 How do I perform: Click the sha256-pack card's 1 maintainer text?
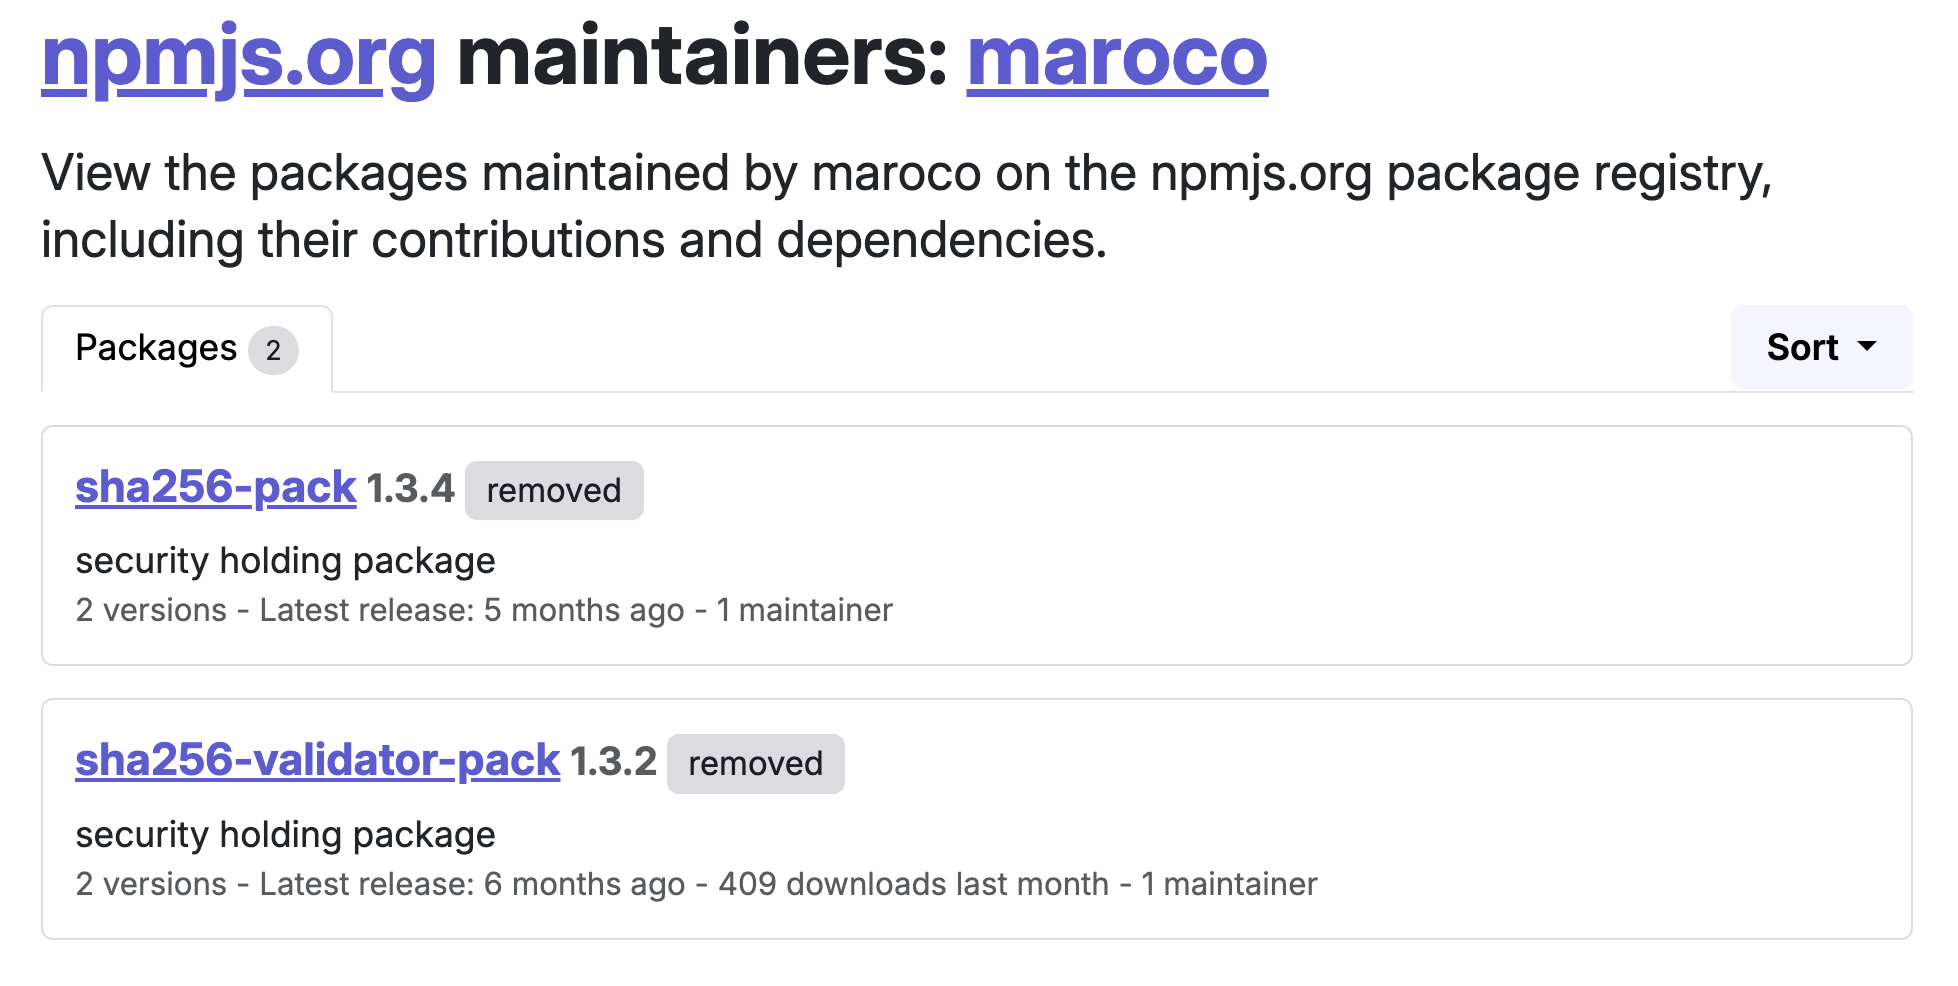pos(805,610)
